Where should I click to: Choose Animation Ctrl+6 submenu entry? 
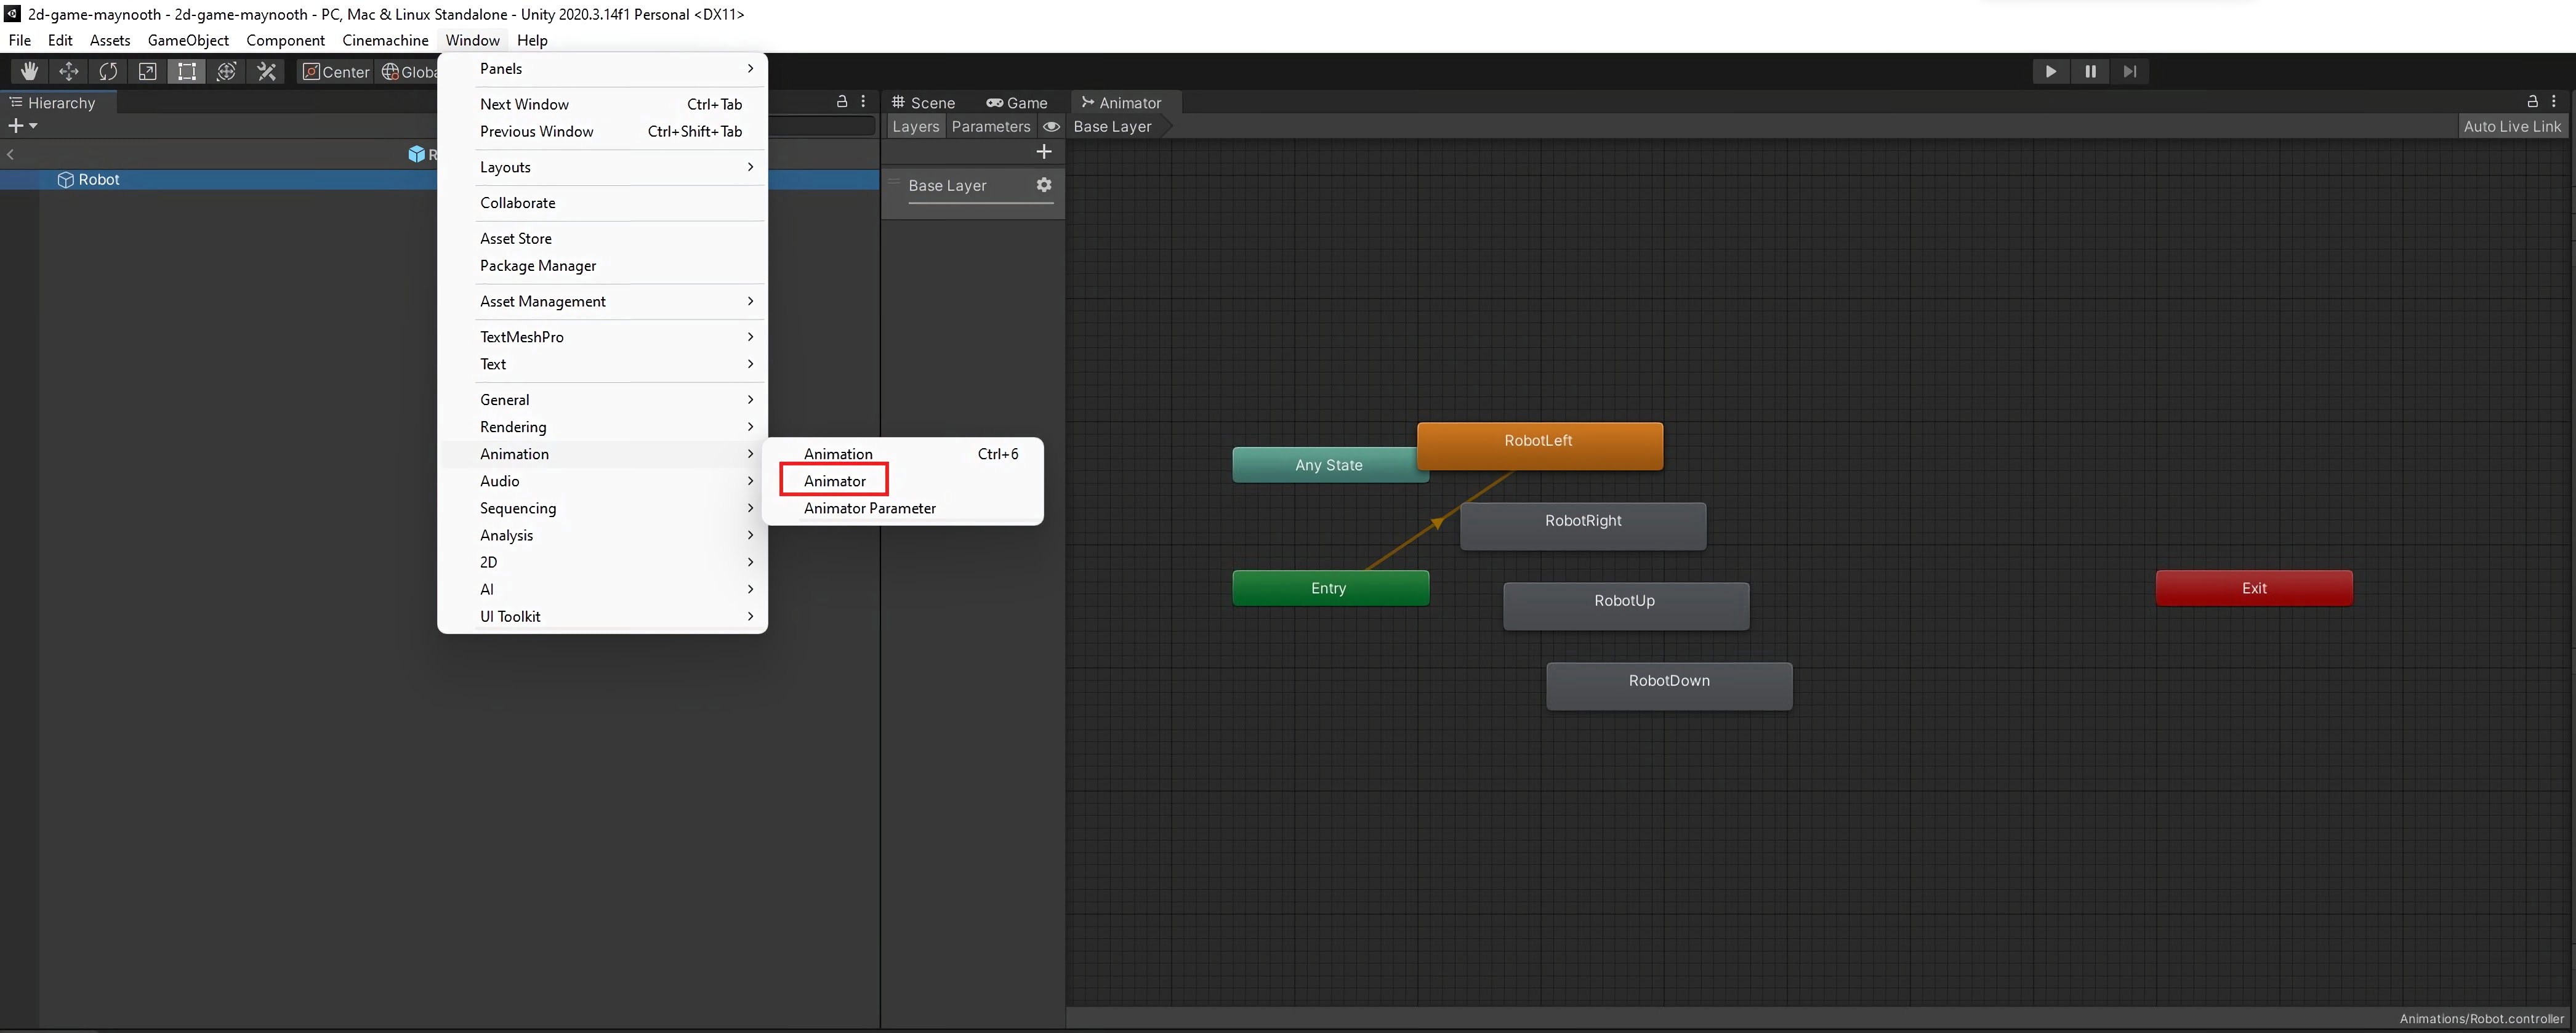point(903,454)
